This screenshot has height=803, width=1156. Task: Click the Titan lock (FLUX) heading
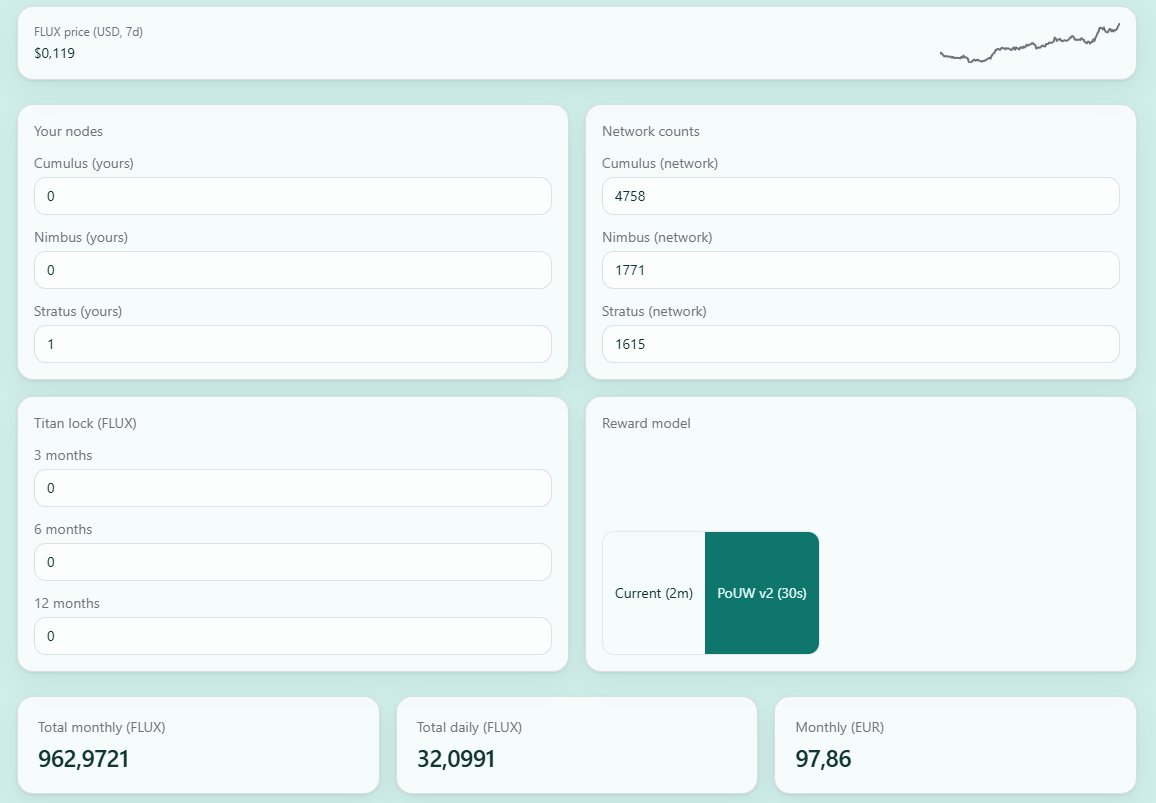point(86,423)
